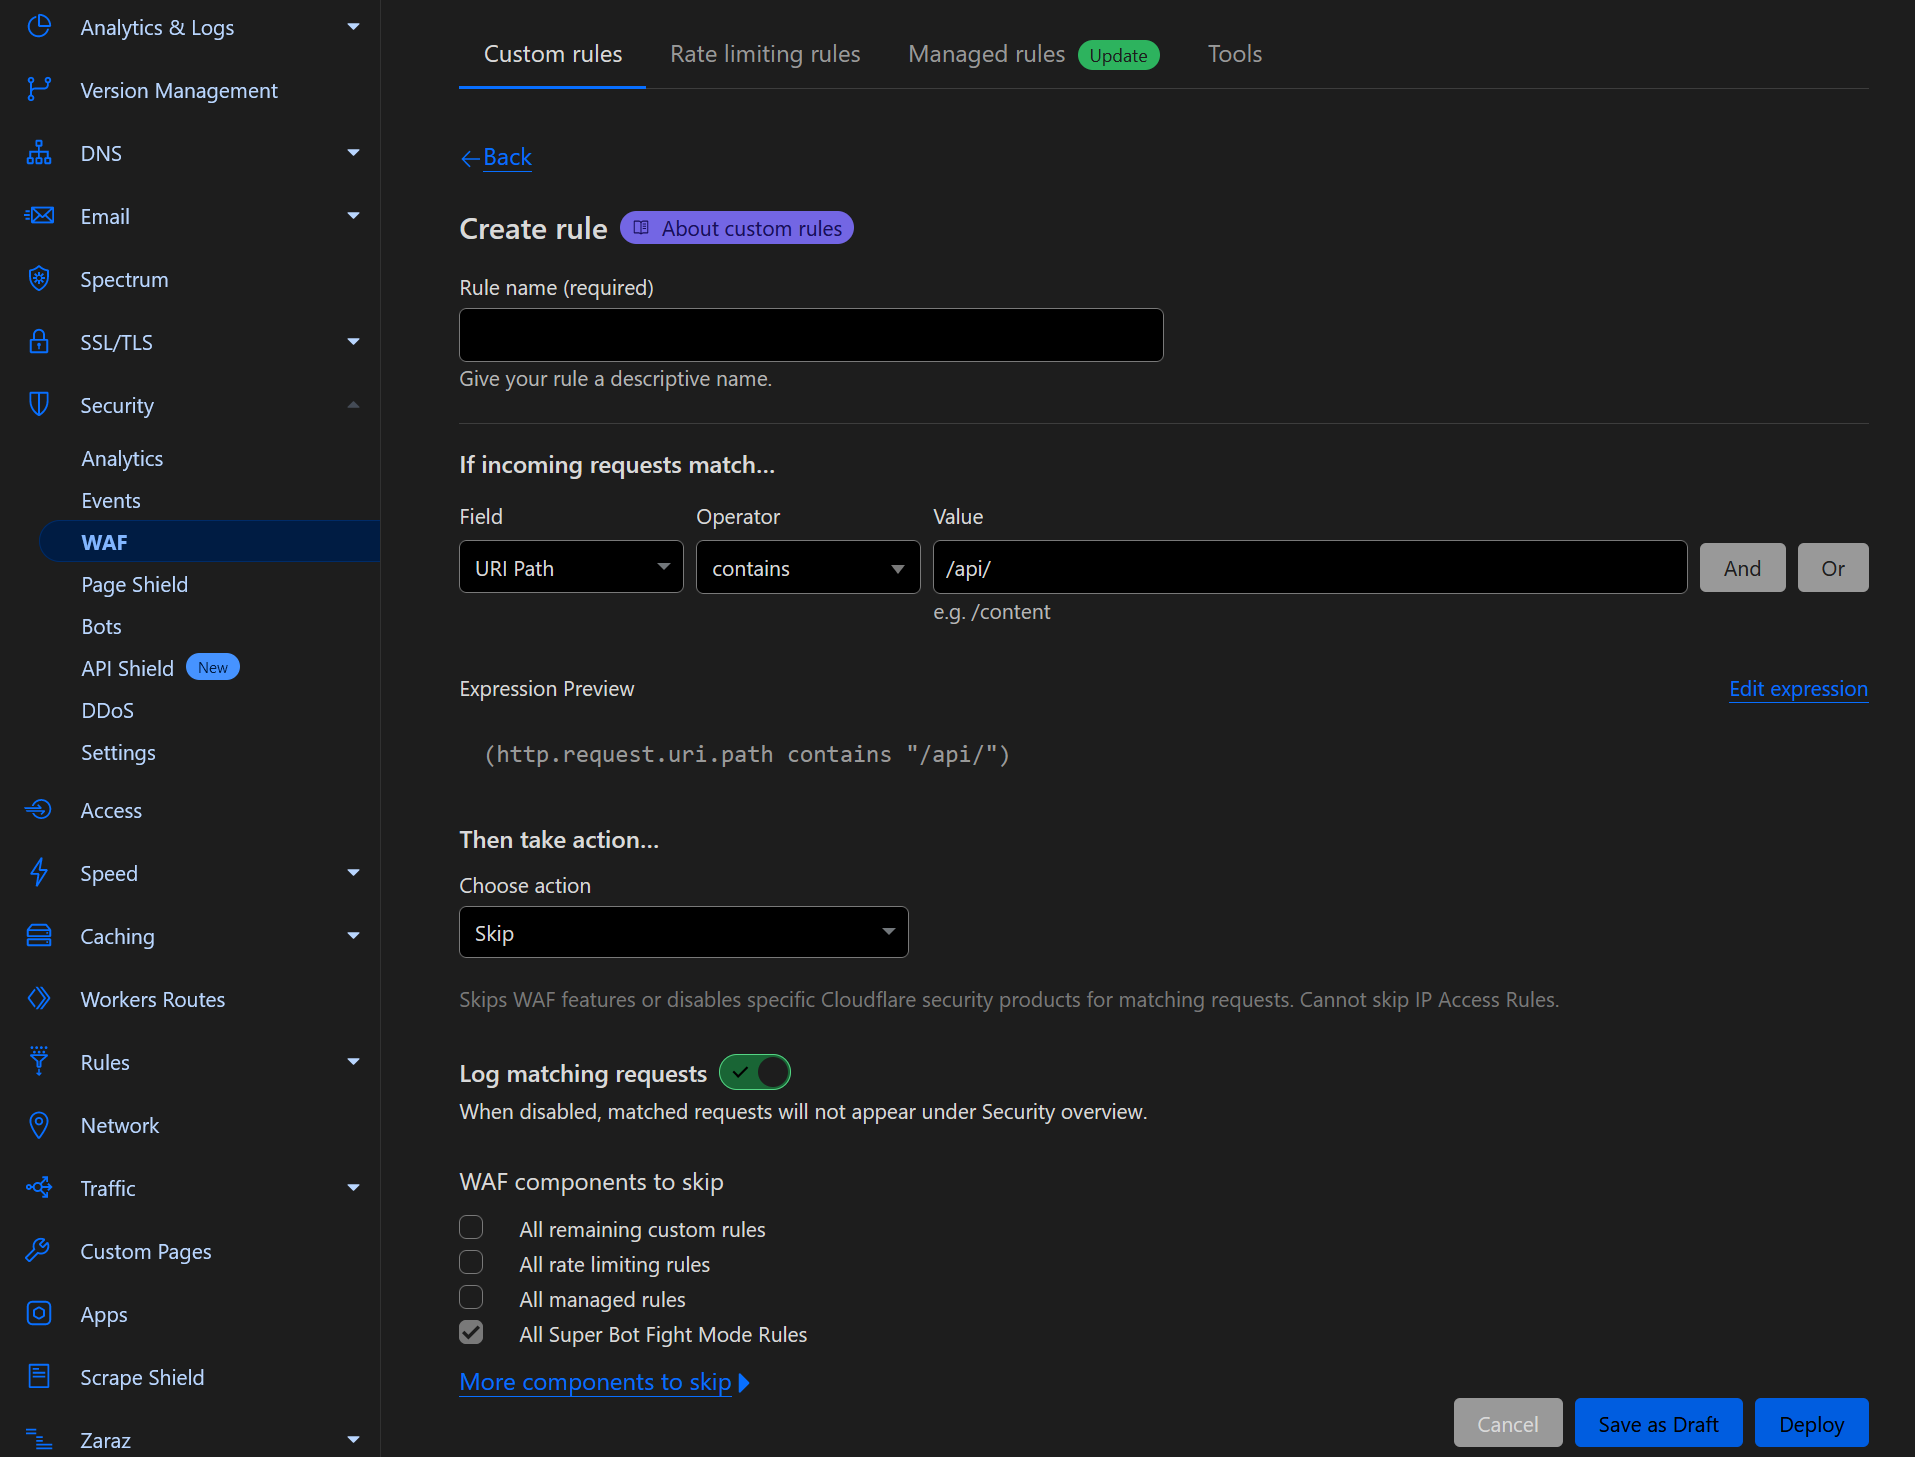Switch to the Rate limiting rules tab
Viewport: 1915px width, 1457px height.
click(x=765, y=54)
